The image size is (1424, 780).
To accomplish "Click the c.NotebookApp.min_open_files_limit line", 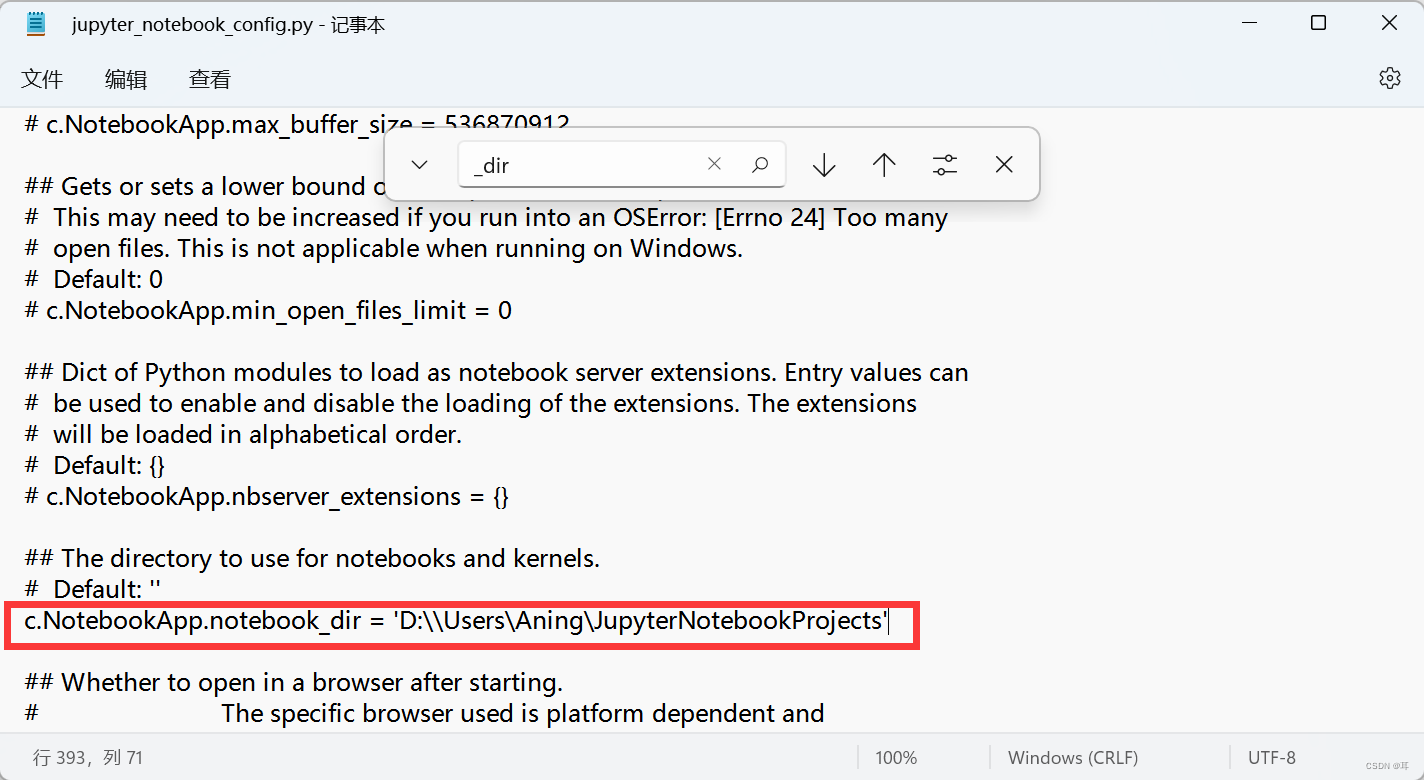I will pos(268,310).
